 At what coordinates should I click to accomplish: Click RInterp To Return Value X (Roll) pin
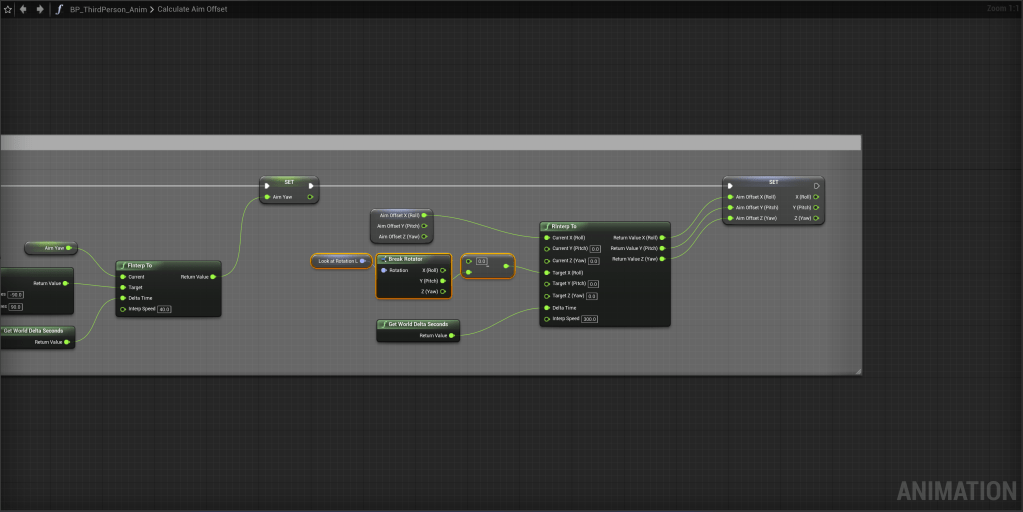(663, 237)
